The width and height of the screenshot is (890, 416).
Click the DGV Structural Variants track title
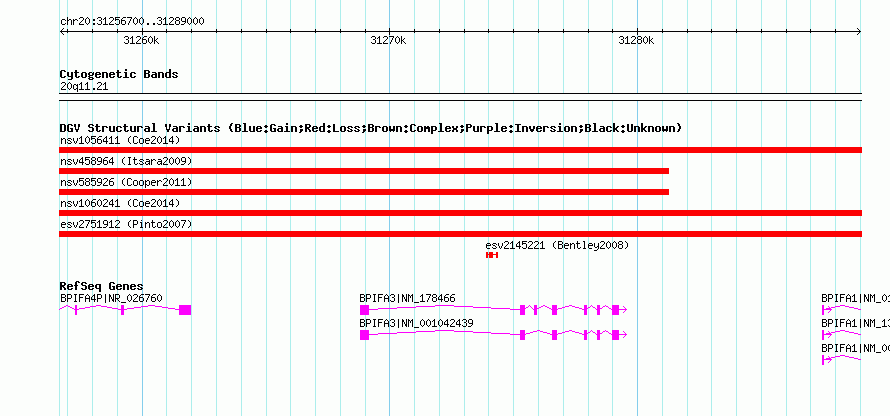[x=371, y=128]
